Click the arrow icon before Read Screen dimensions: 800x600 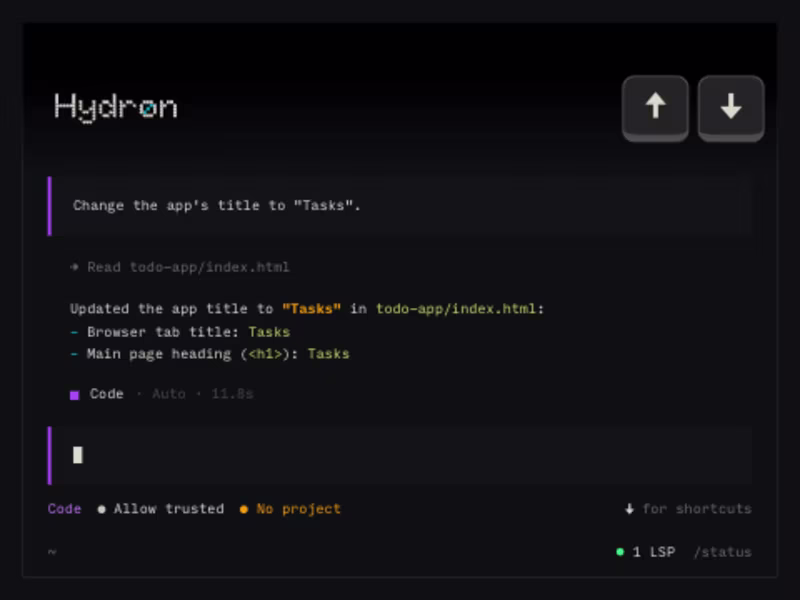[74, 267]
